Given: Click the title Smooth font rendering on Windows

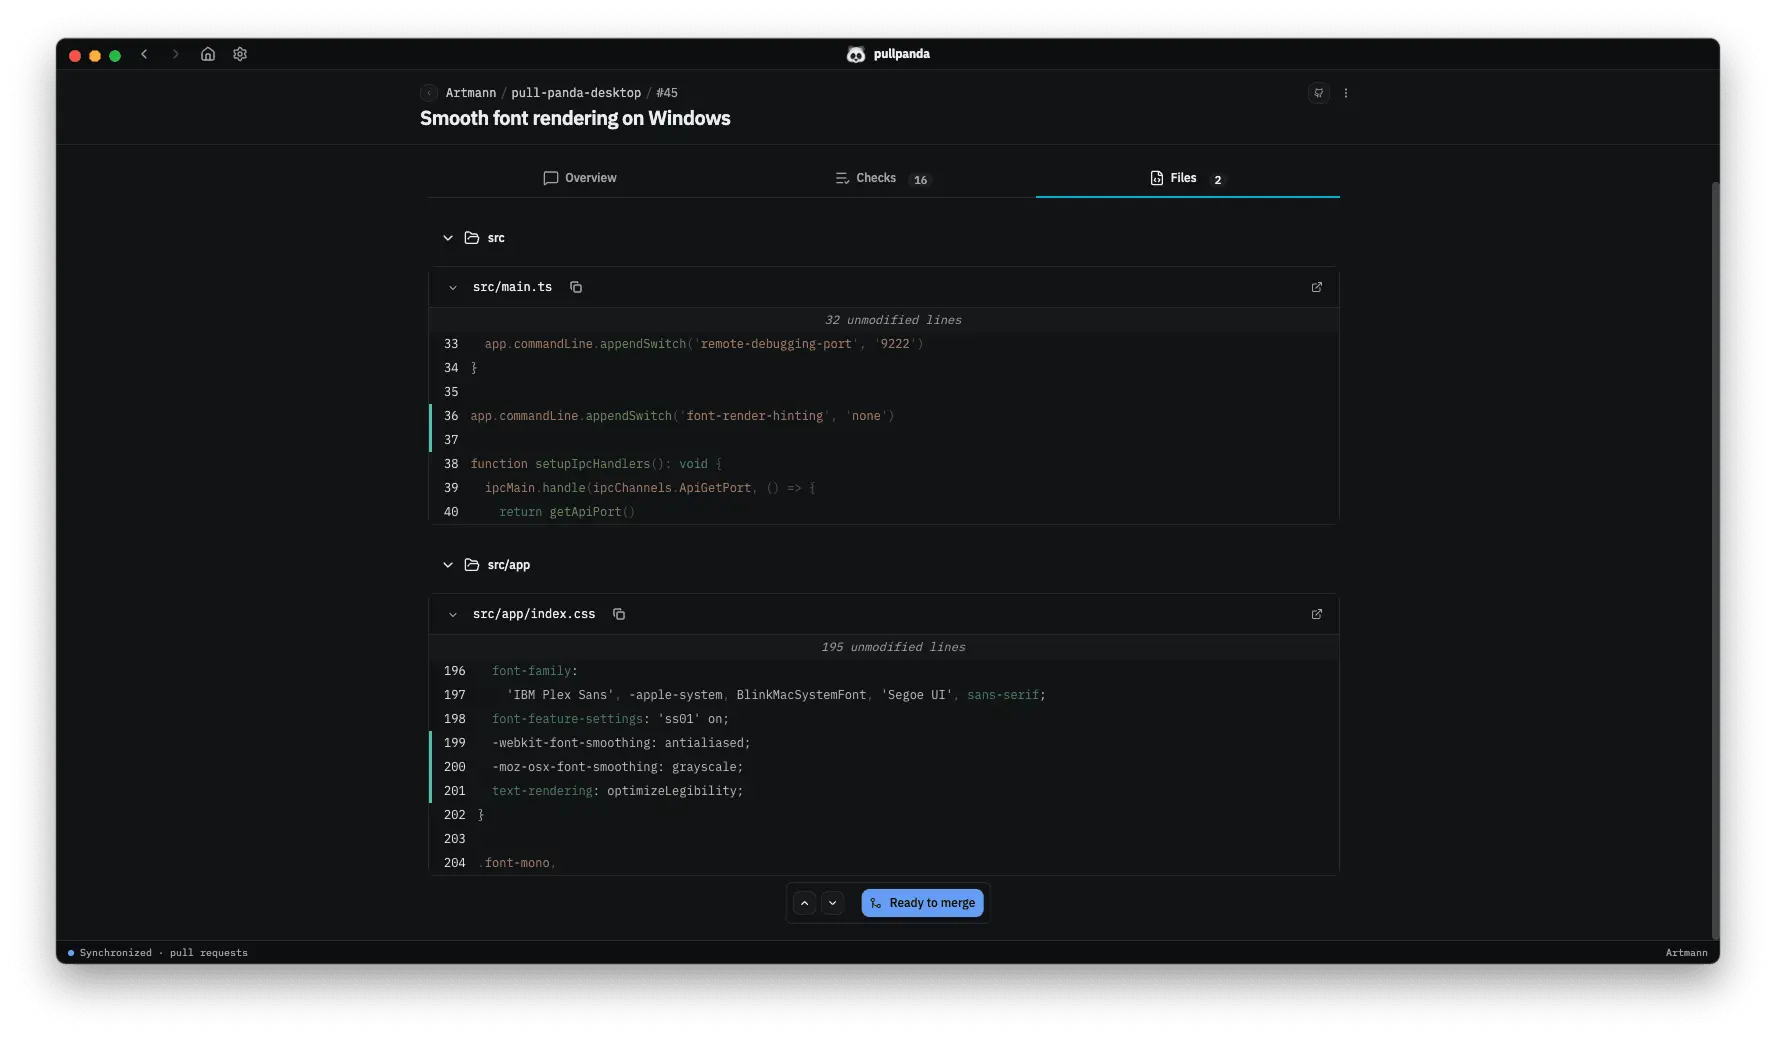Looking at the screenshot, I should click(575, 118).
